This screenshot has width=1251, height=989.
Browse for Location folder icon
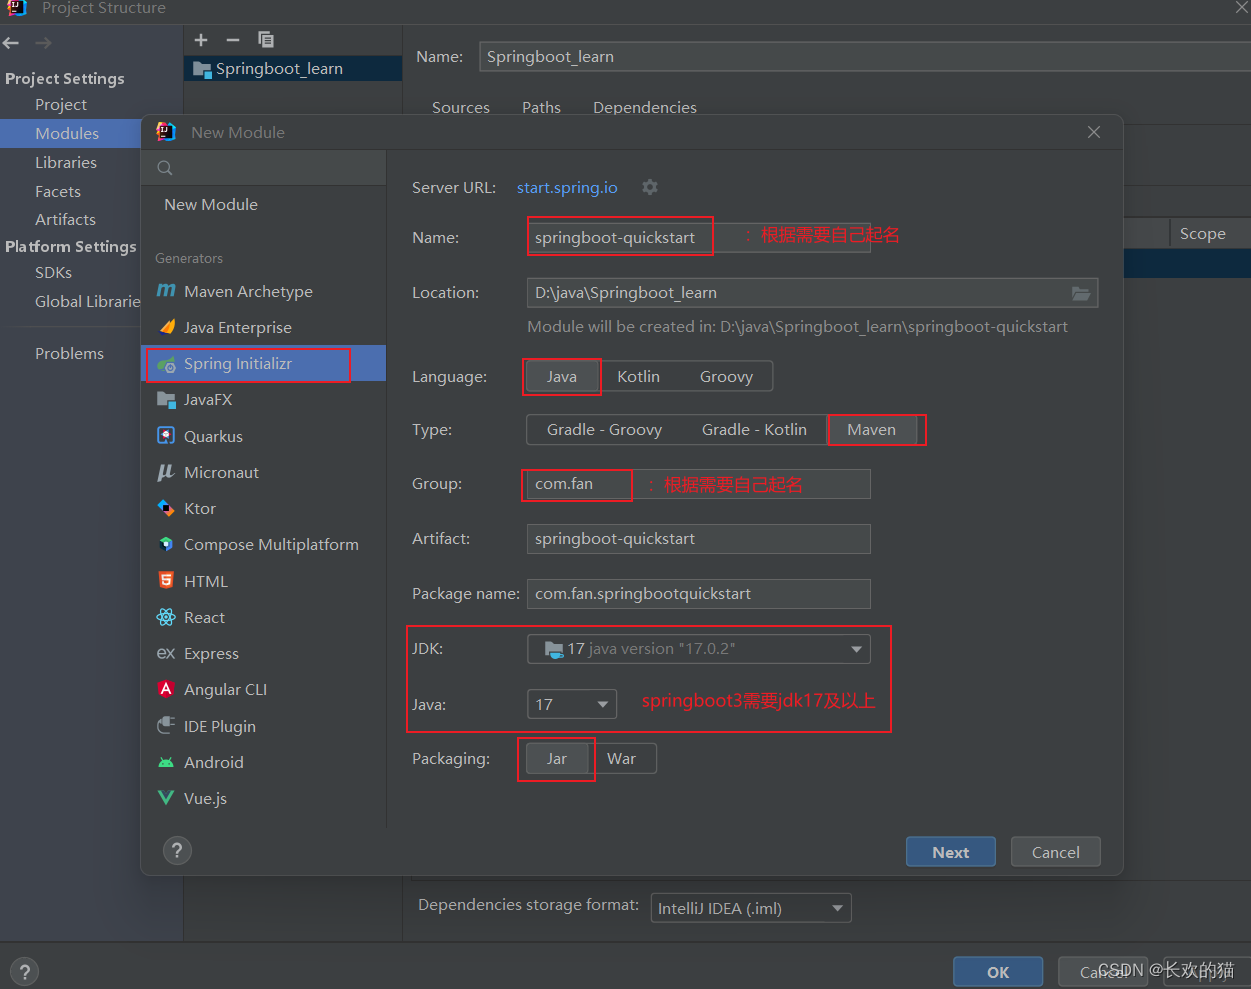click(x=1081, y=293)
